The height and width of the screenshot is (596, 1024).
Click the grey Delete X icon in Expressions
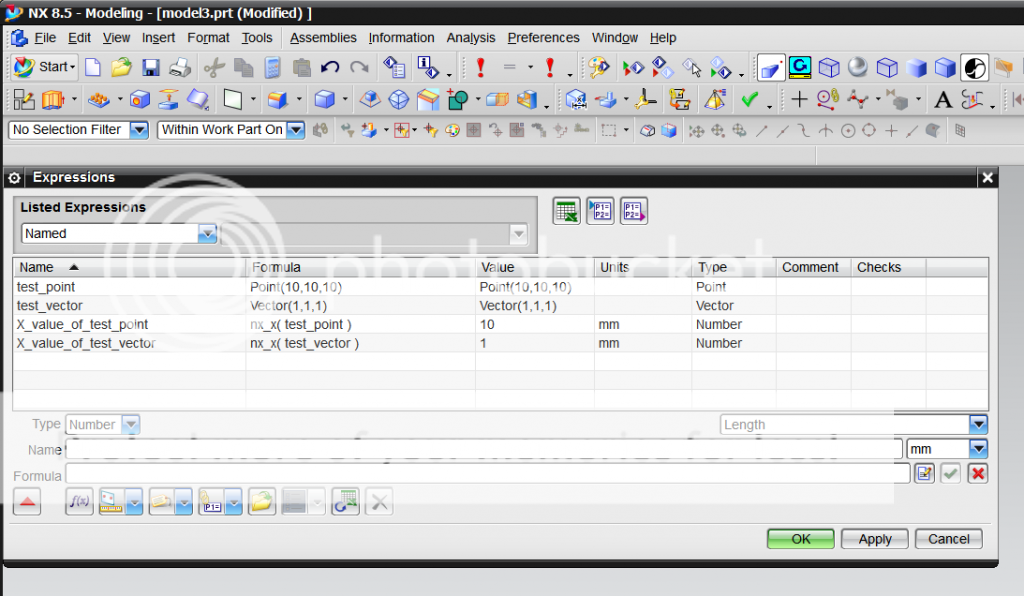point(379,501)
